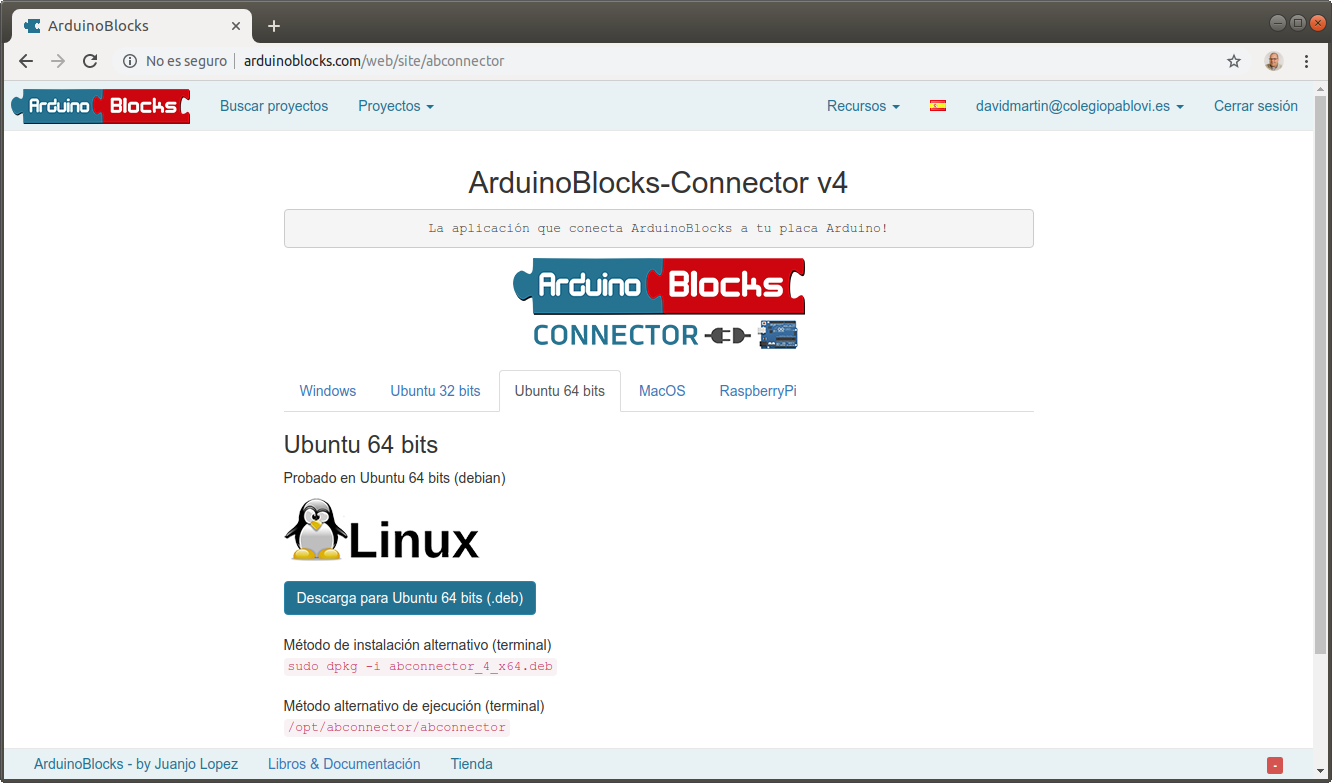
Task: Open the Libros & Documentación link
Action: 343,763
